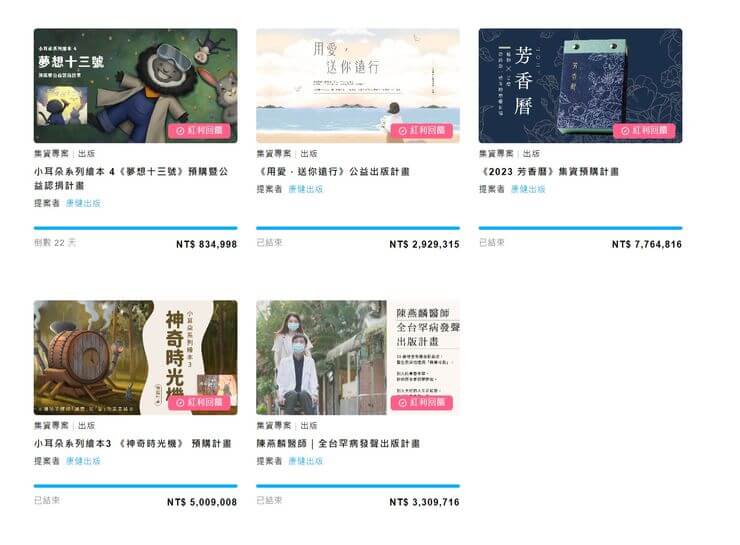The width and height of the screenshot is (740, 545).
Task: Click 紅利回饋 badge on 陳燕麟醫師 card
Action: (x=421, y=402)
